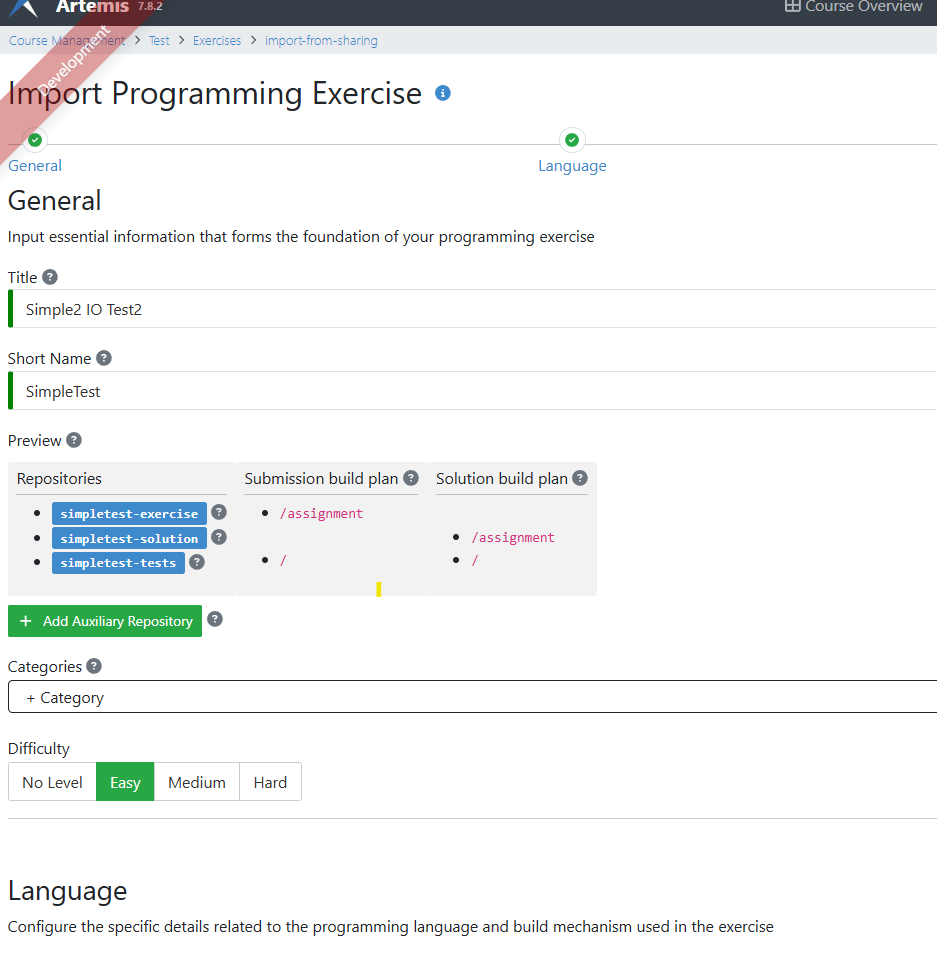Click the help icon next to Short Name

tap(104, 358)
